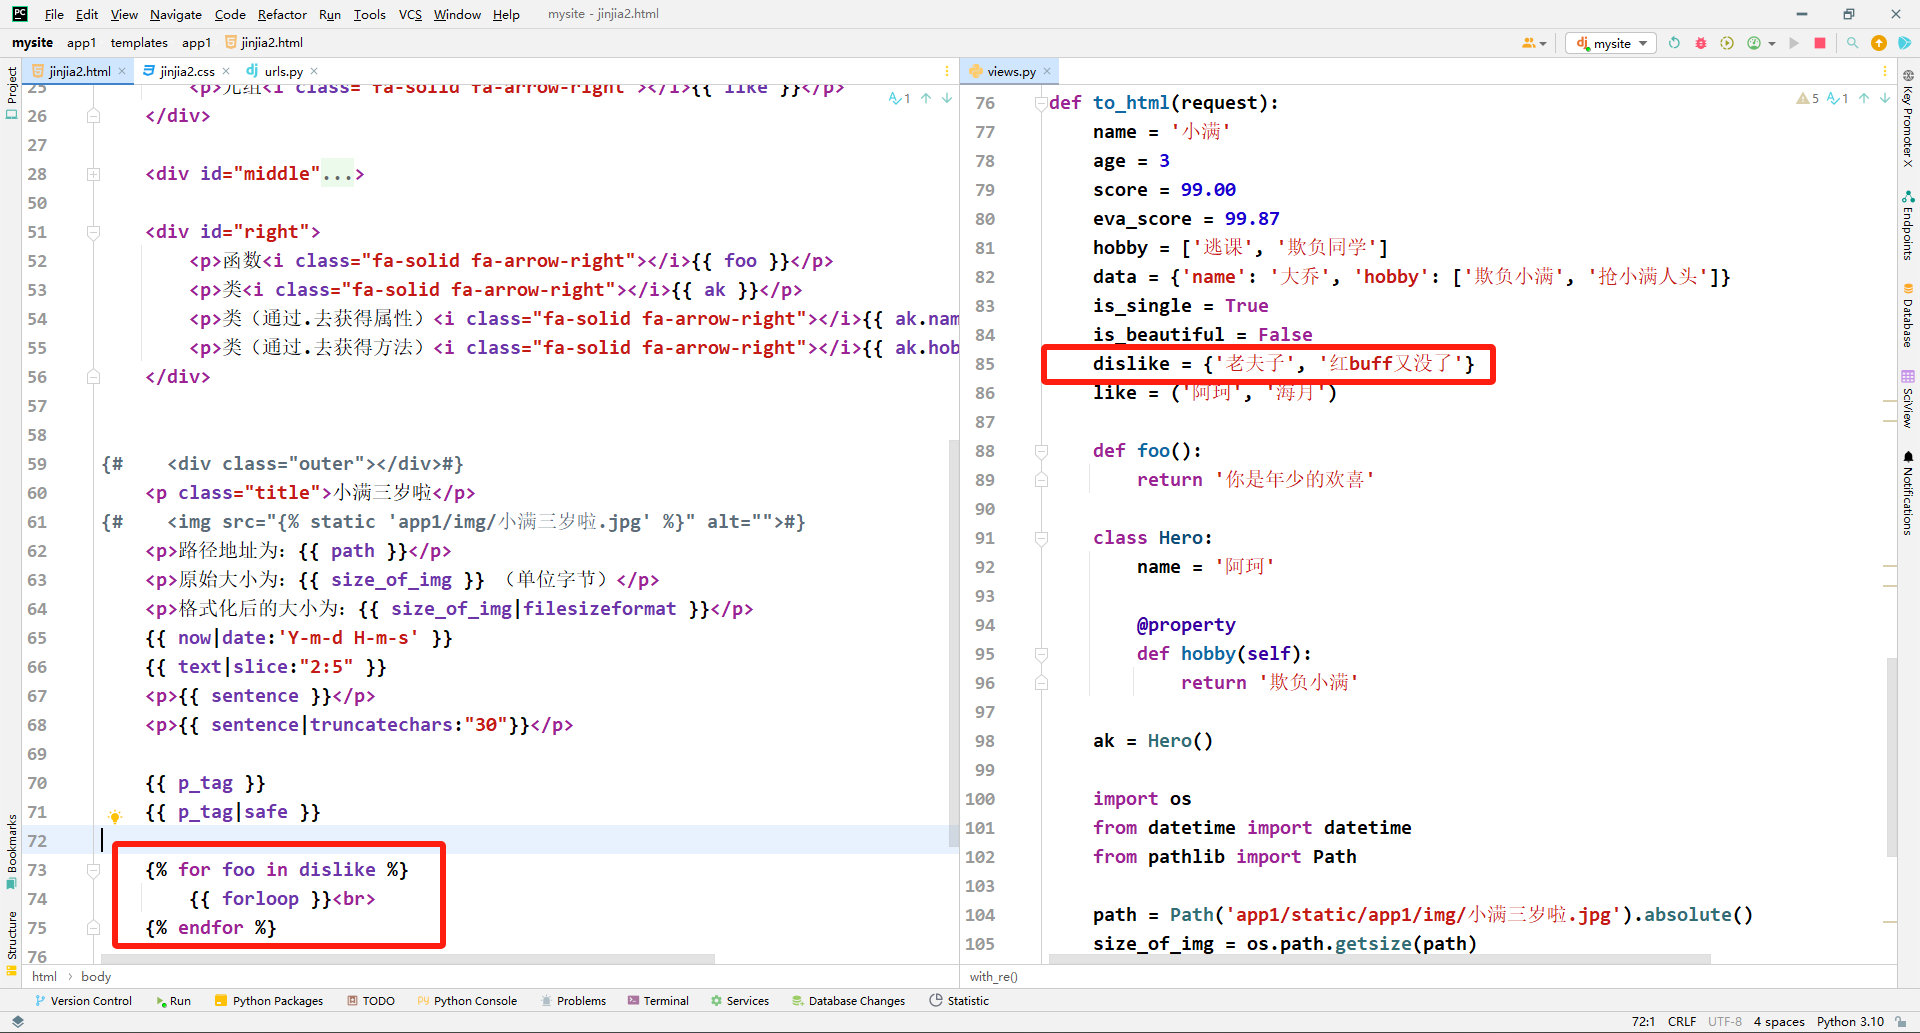
Task: Open the Terminal tool window
Action: pyautogui.click(x=658, y=1000)
